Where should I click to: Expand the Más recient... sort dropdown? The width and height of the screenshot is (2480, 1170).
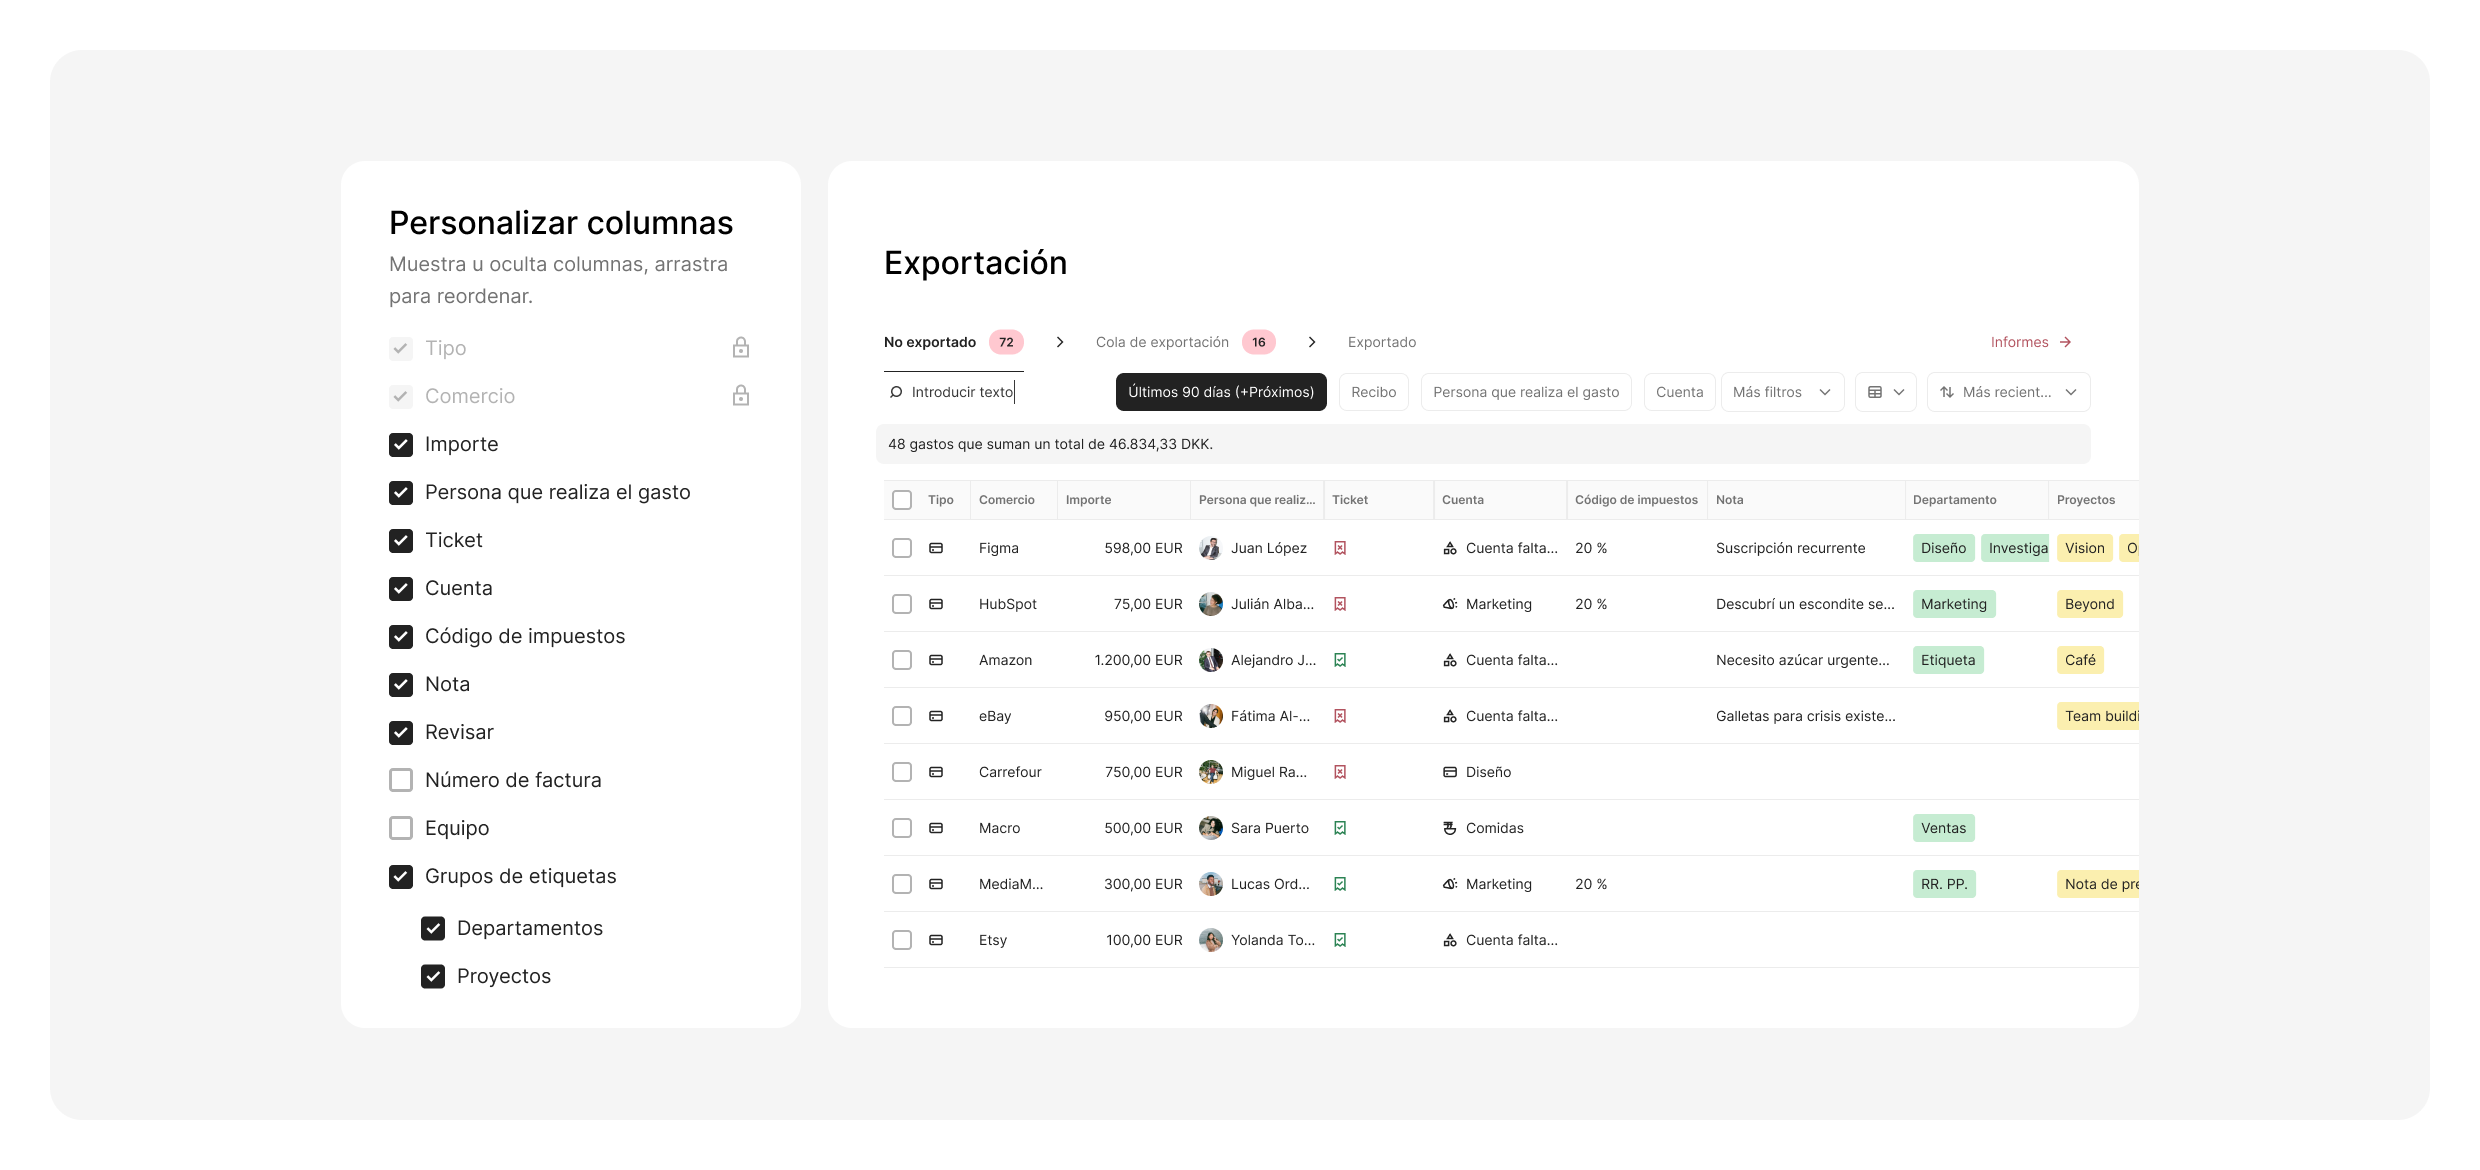coord(2008,392)
